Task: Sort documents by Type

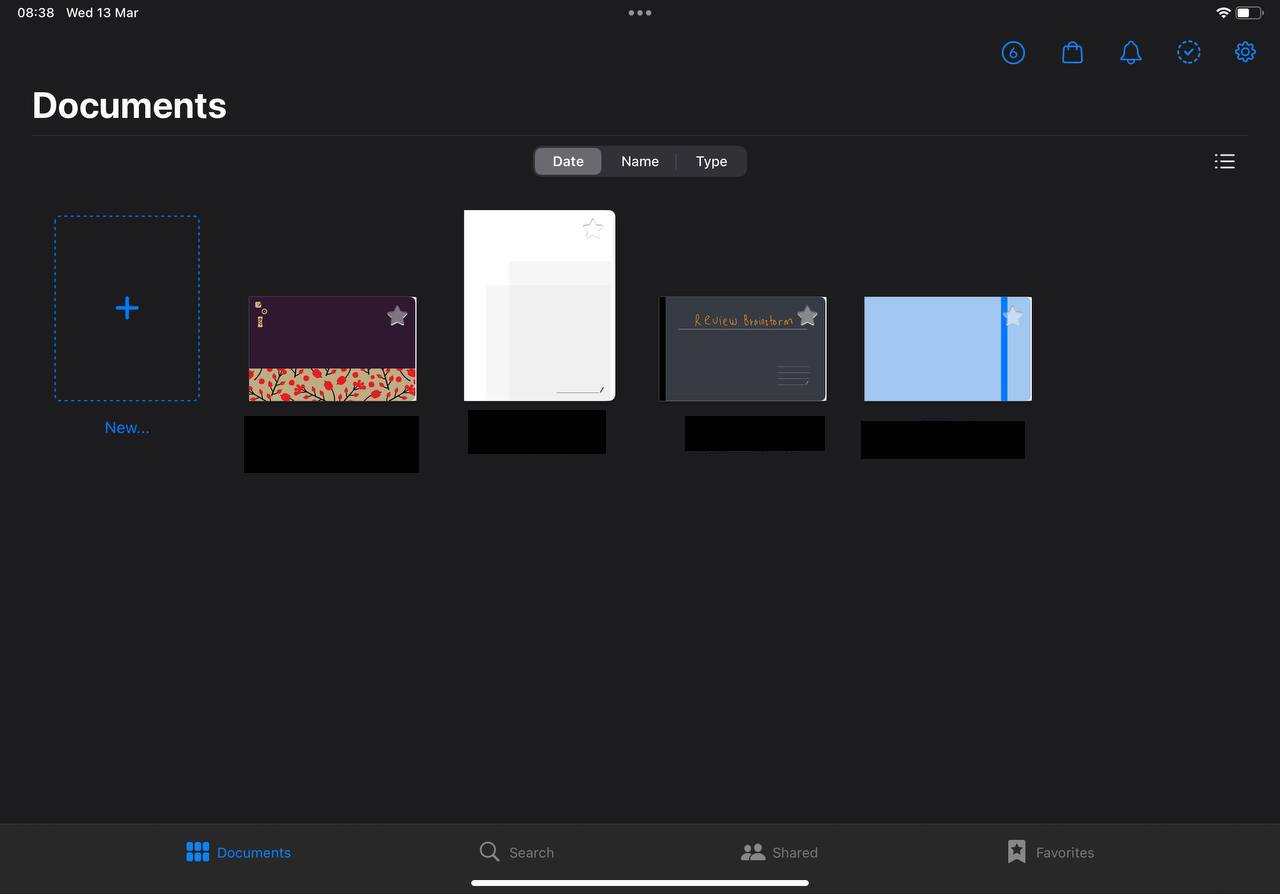Action: coord(711,161)
